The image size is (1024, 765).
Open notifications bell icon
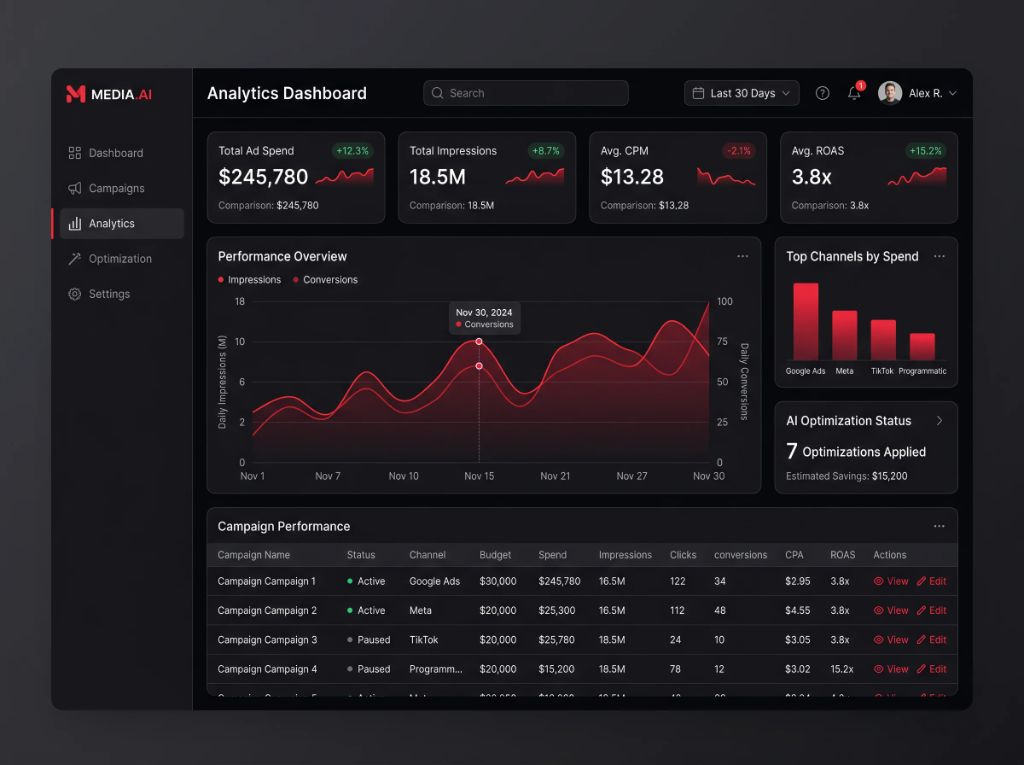pyautogui.click(x=854, y=93)
